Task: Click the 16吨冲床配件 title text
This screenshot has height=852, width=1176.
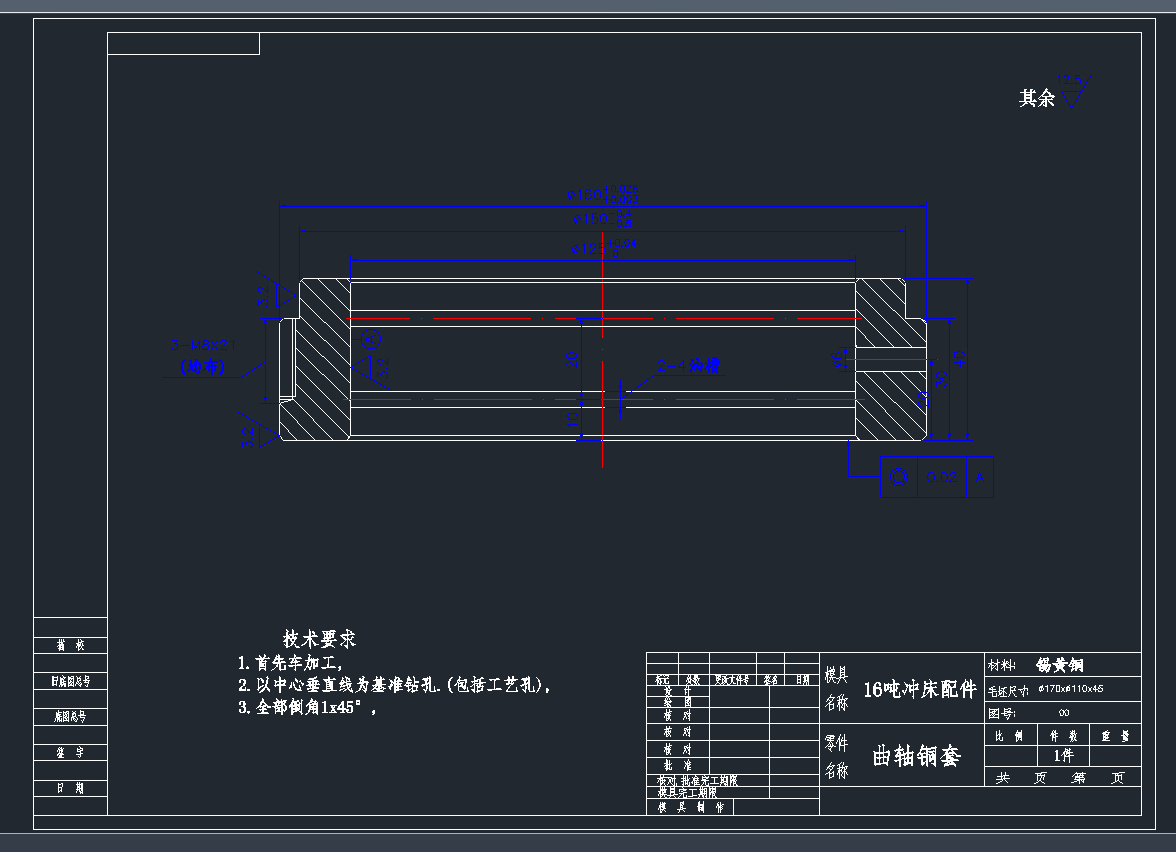Action: (920, 689)
